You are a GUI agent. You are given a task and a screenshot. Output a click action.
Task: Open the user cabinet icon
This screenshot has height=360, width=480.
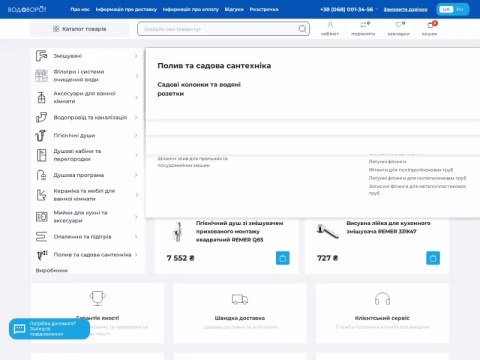tap(330, 25)
